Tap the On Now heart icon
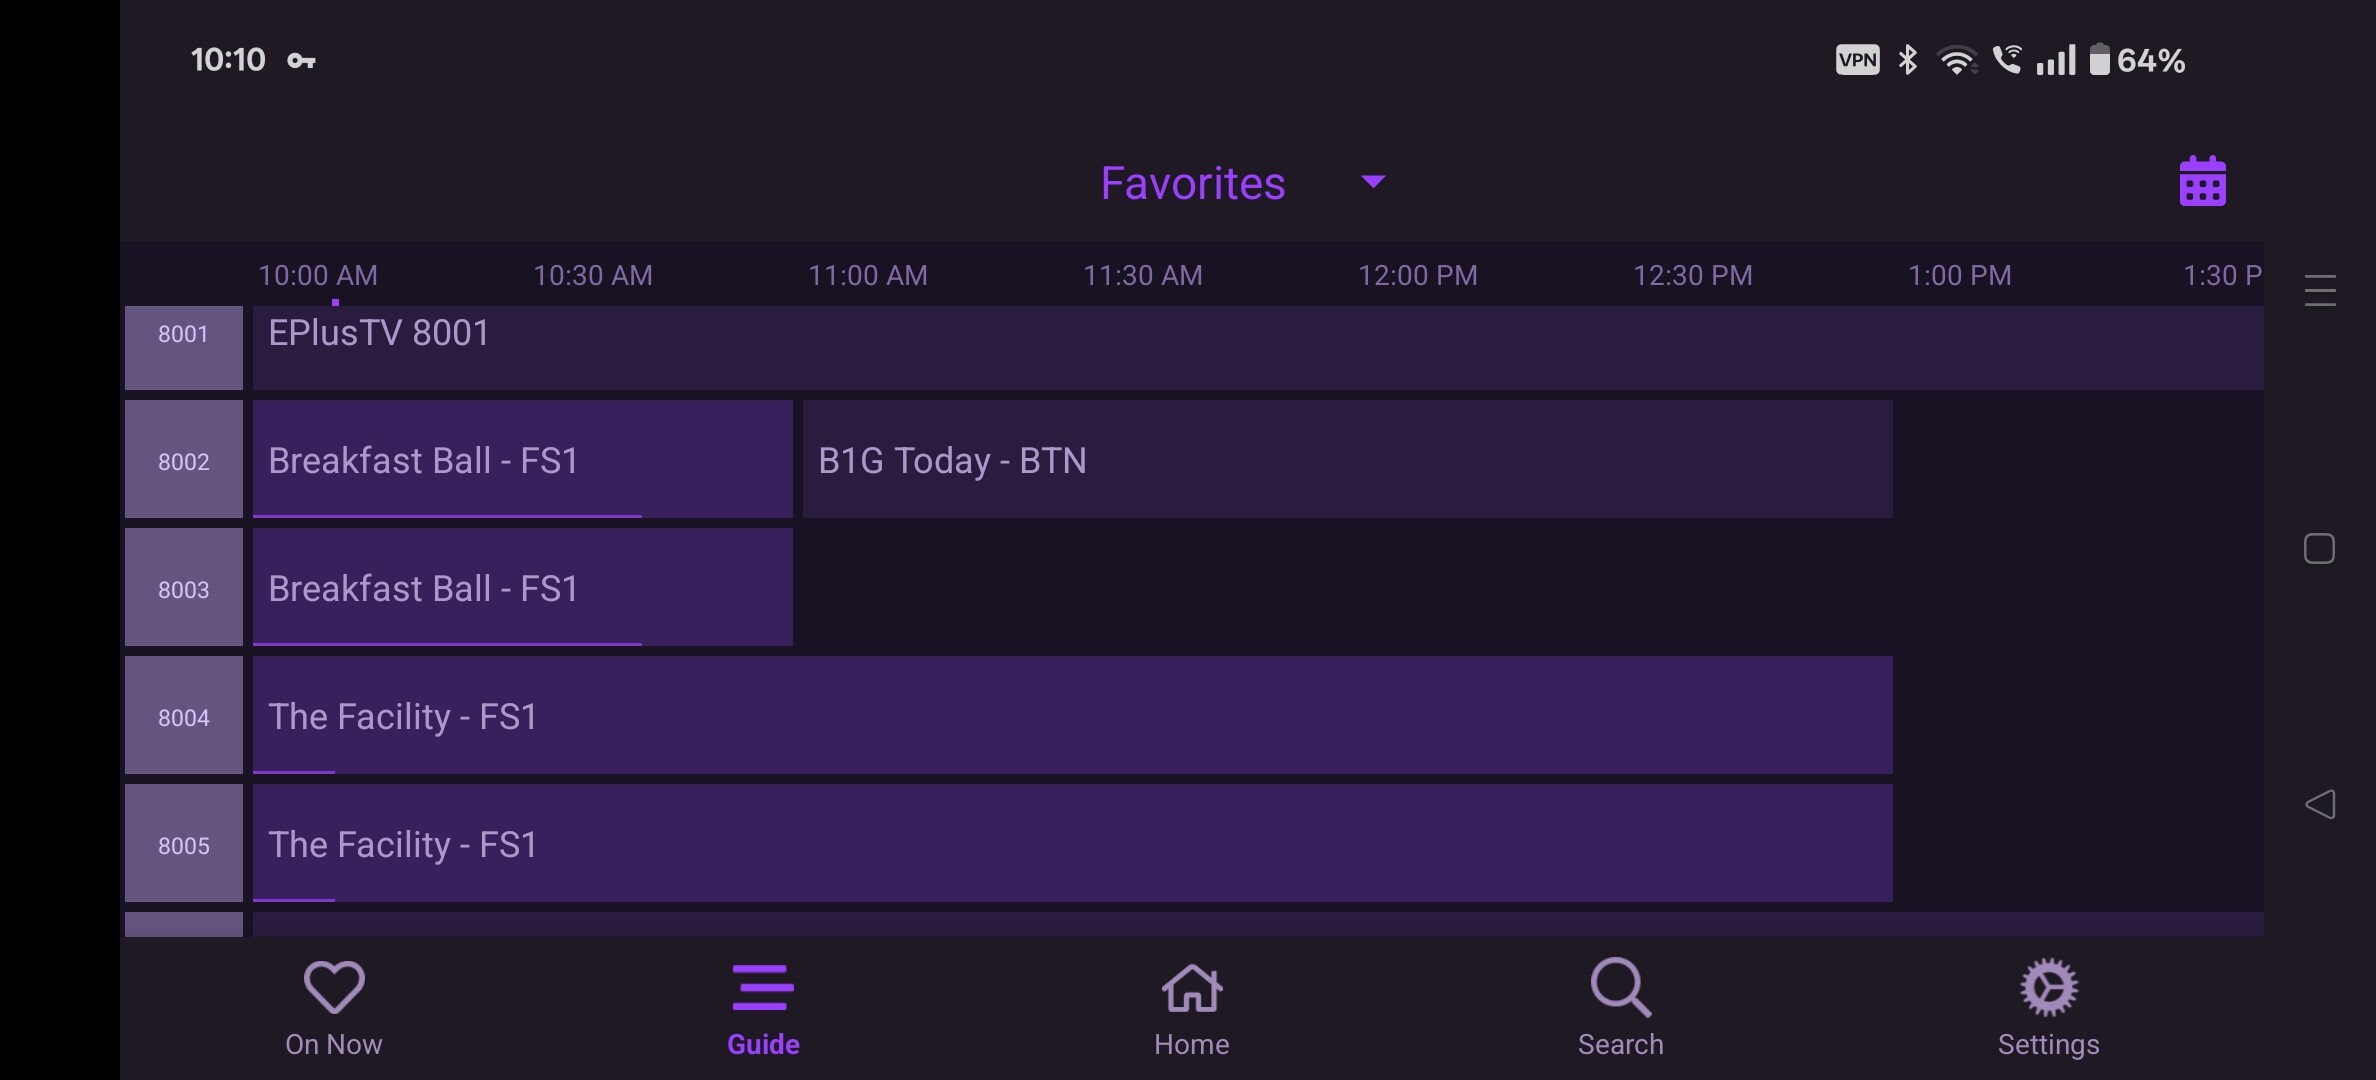Screen dimensions: 2376x1080 tap(334, 987)
